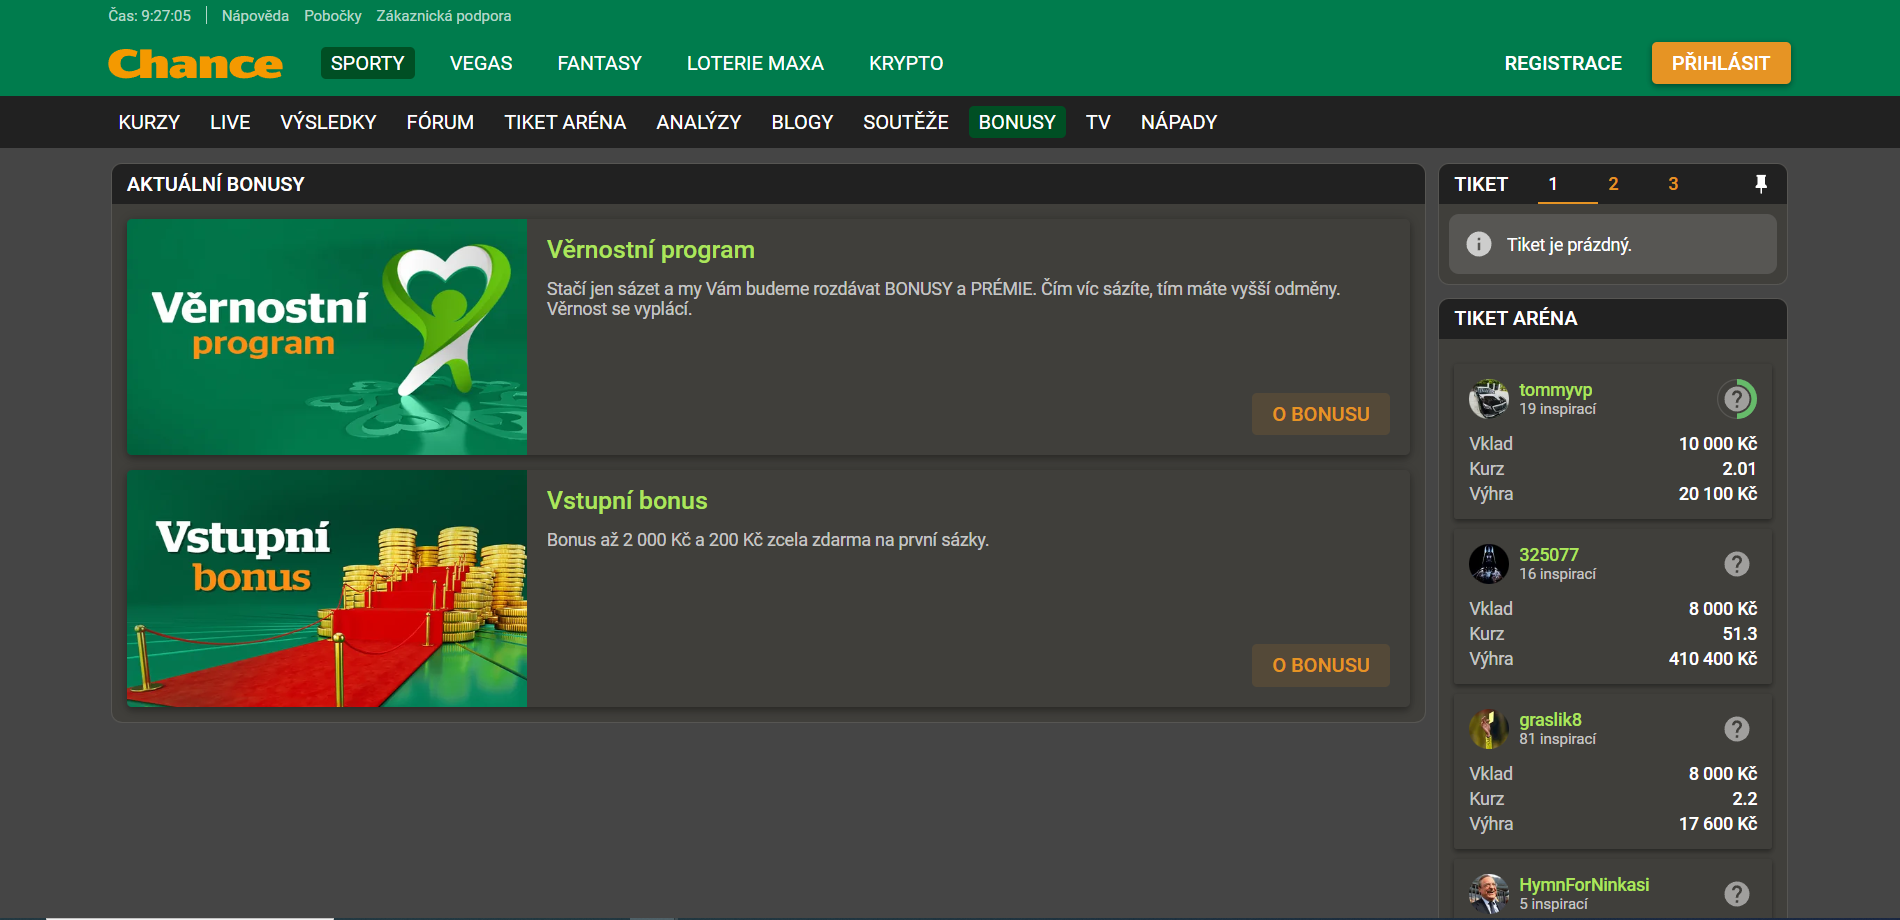Click the question mark icon on graslik8's ticket
Screen dimensions: 1900x920
coord(1737,729)
